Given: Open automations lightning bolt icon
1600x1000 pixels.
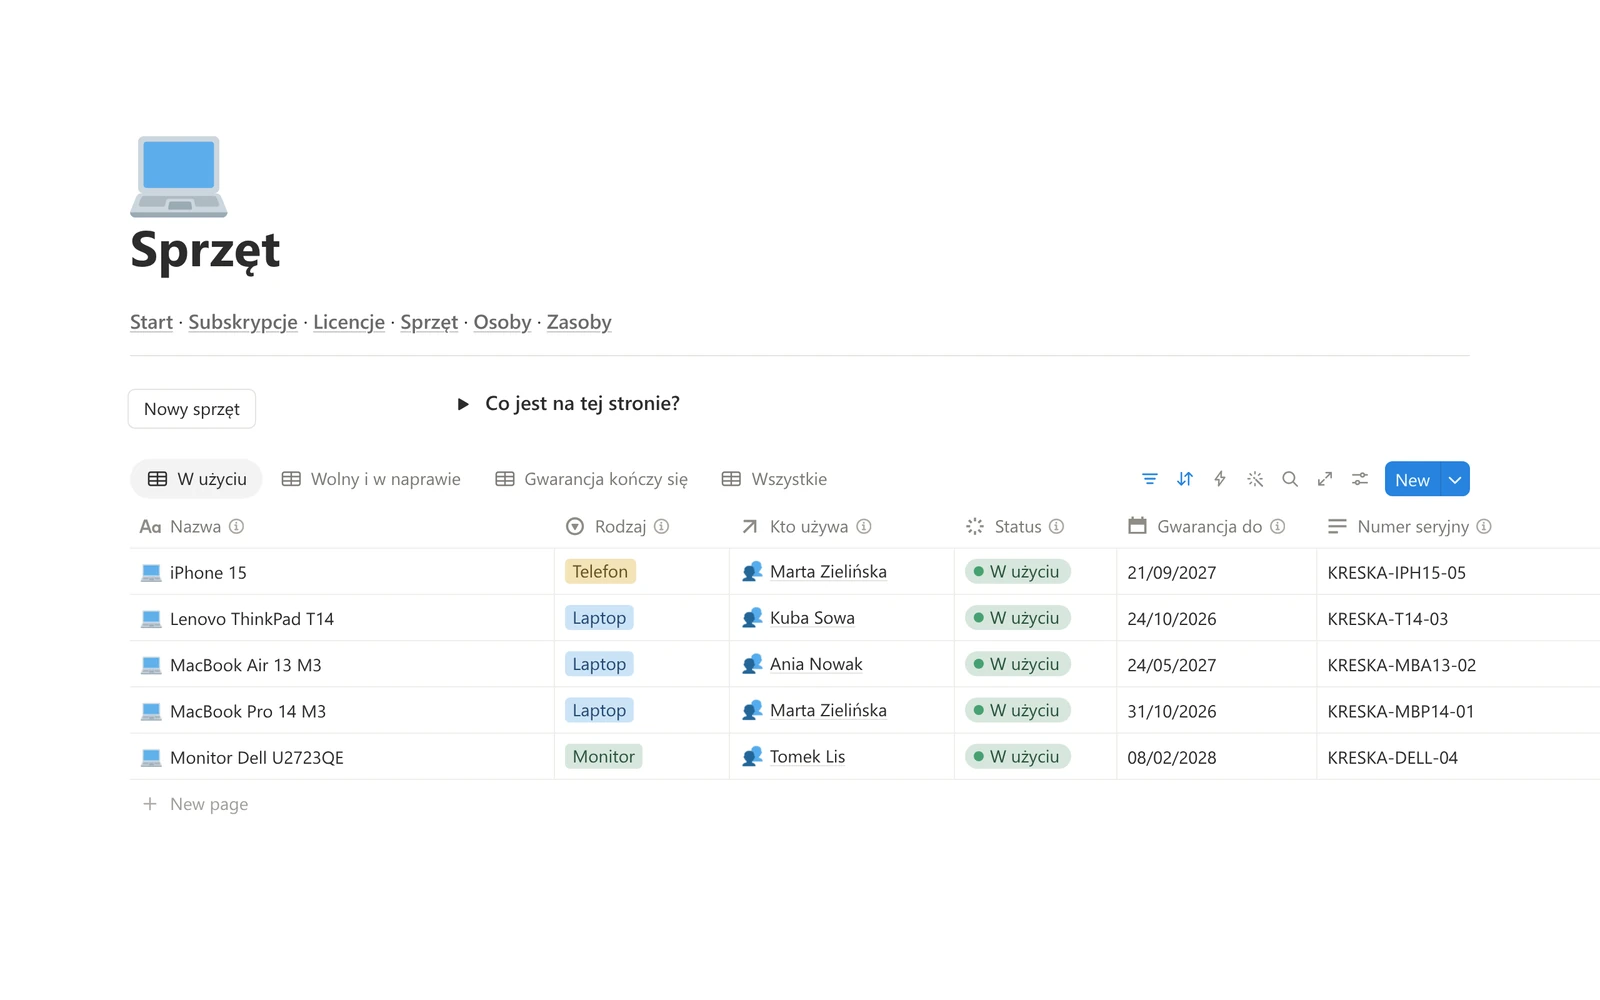Looking at the screenshot, I should (x=1220, y=479).
